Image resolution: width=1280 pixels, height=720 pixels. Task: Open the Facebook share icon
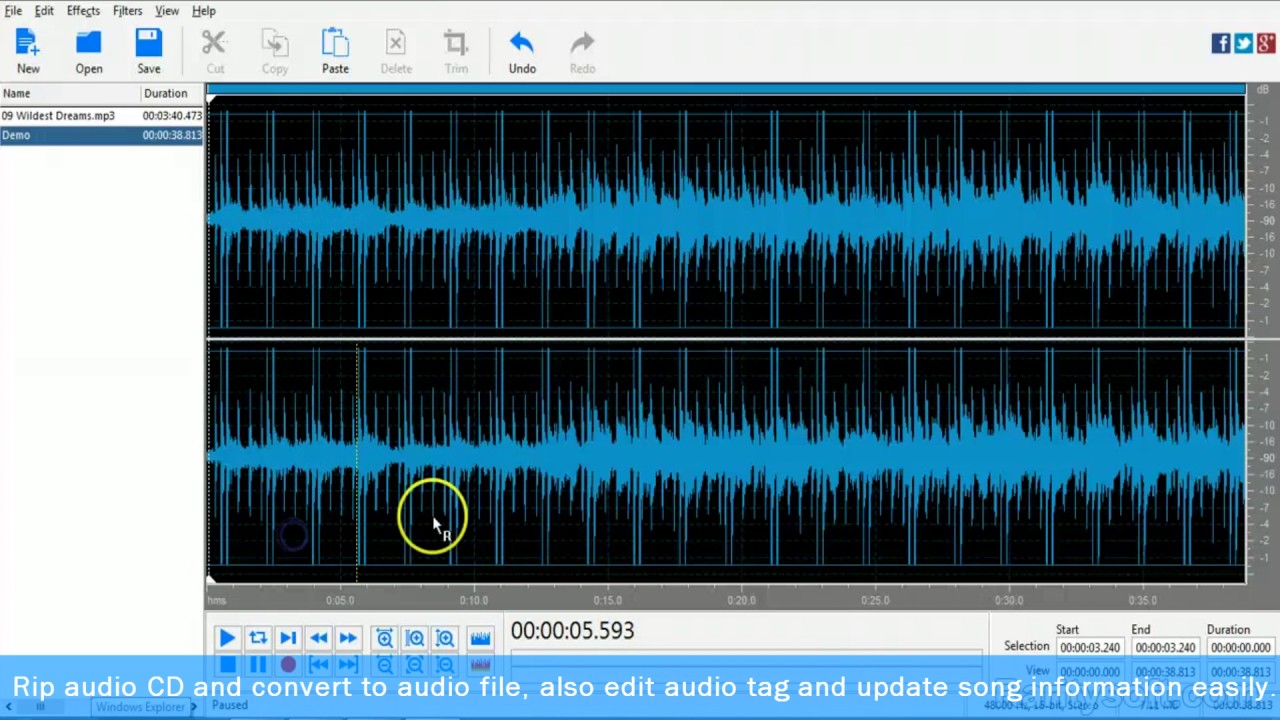[1221, 43]
